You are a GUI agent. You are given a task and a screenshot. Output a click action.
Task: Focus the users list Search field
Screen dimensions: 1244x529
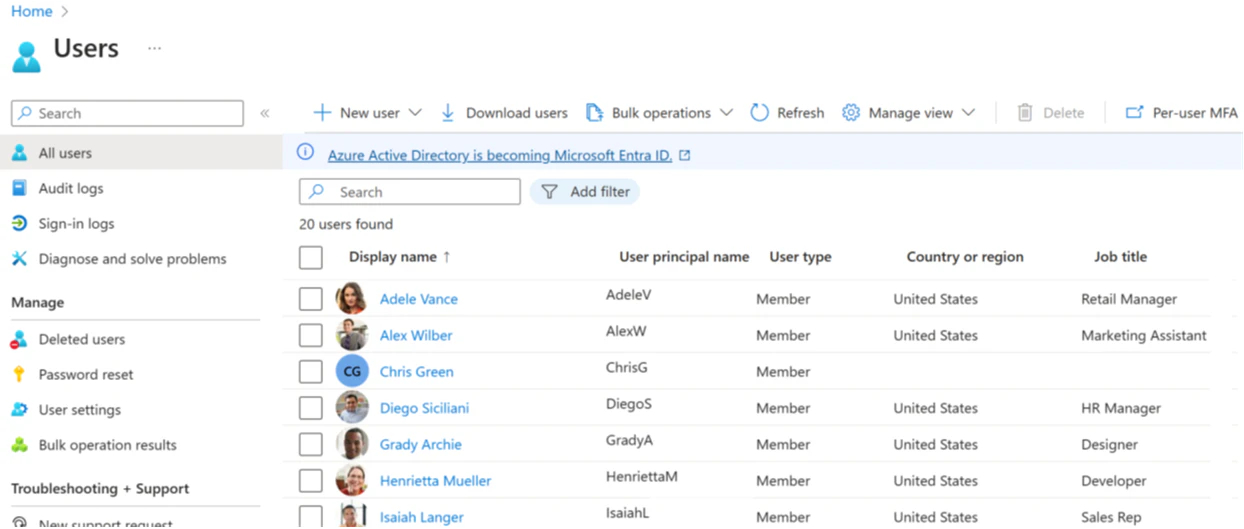tap(410, 192)
